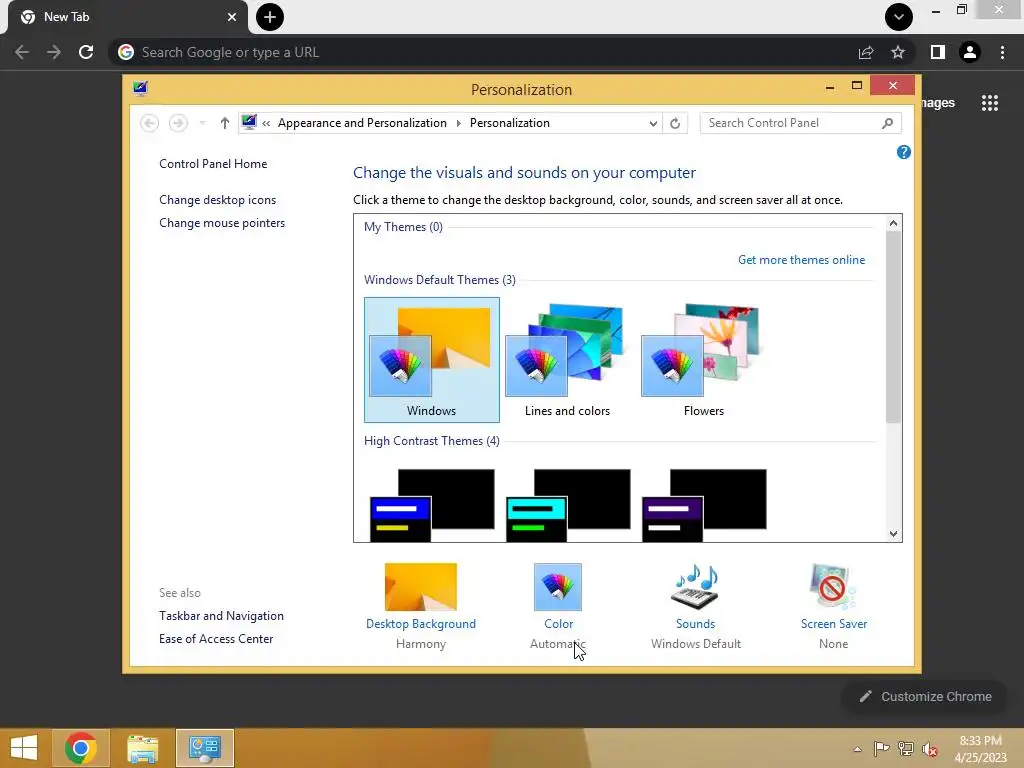
Task: Expand the arrow after Appearance and Personalization
Action: click(458, 123)
